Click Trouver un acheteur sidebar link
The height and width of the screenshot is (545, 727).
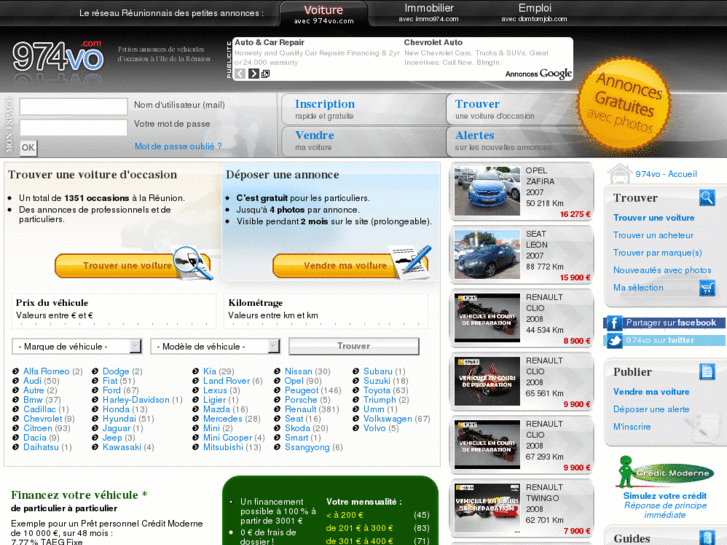coord(653,235)
